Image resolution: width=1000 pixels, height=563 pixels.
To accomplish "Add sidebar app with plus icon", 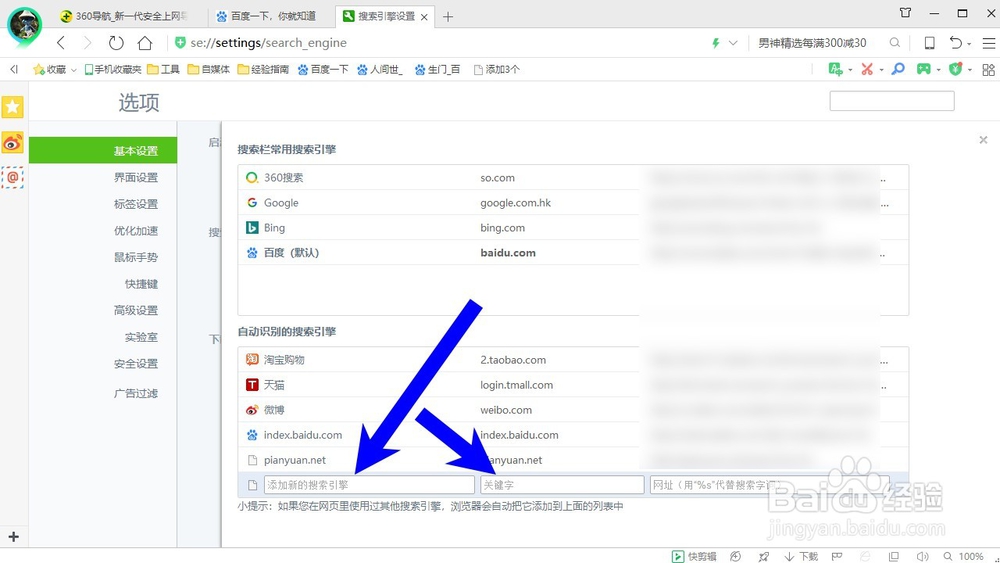I will tap(13, 537).
